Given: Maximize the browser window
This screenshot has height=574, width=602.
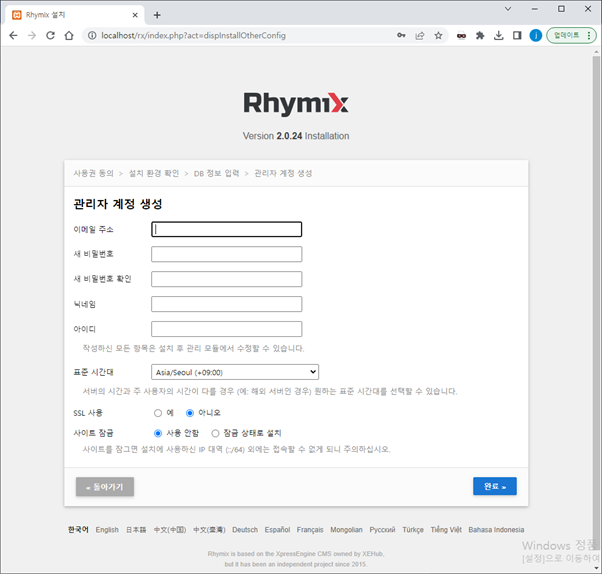Looking at the screenshot, I should pyautogui.click(x=561, y=9).
